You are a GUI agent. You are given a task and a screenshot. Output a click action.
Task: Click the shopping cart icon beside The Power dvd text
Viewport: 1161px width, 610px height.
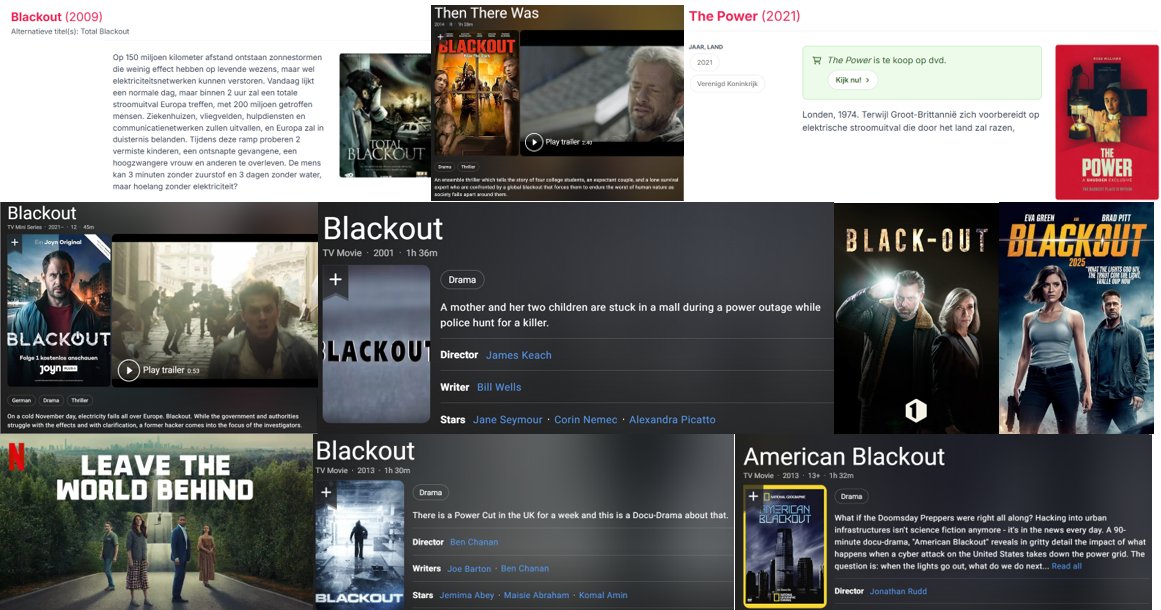pyautogui.click(x=817, y=61)
